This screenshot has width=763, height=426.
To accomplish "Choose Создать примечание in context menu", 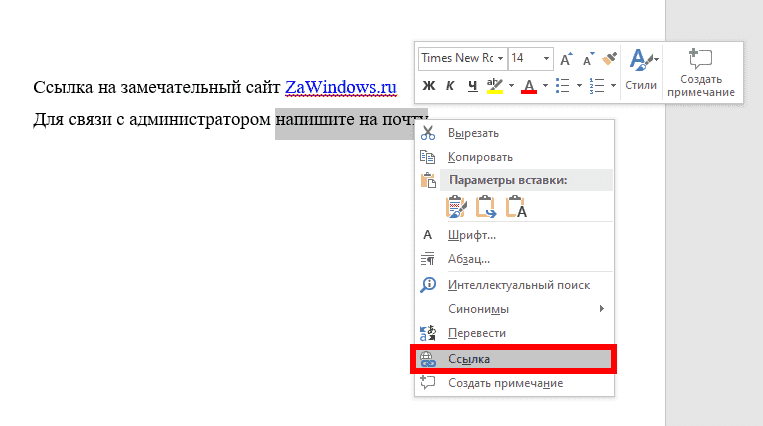I will tap(515, 383).
